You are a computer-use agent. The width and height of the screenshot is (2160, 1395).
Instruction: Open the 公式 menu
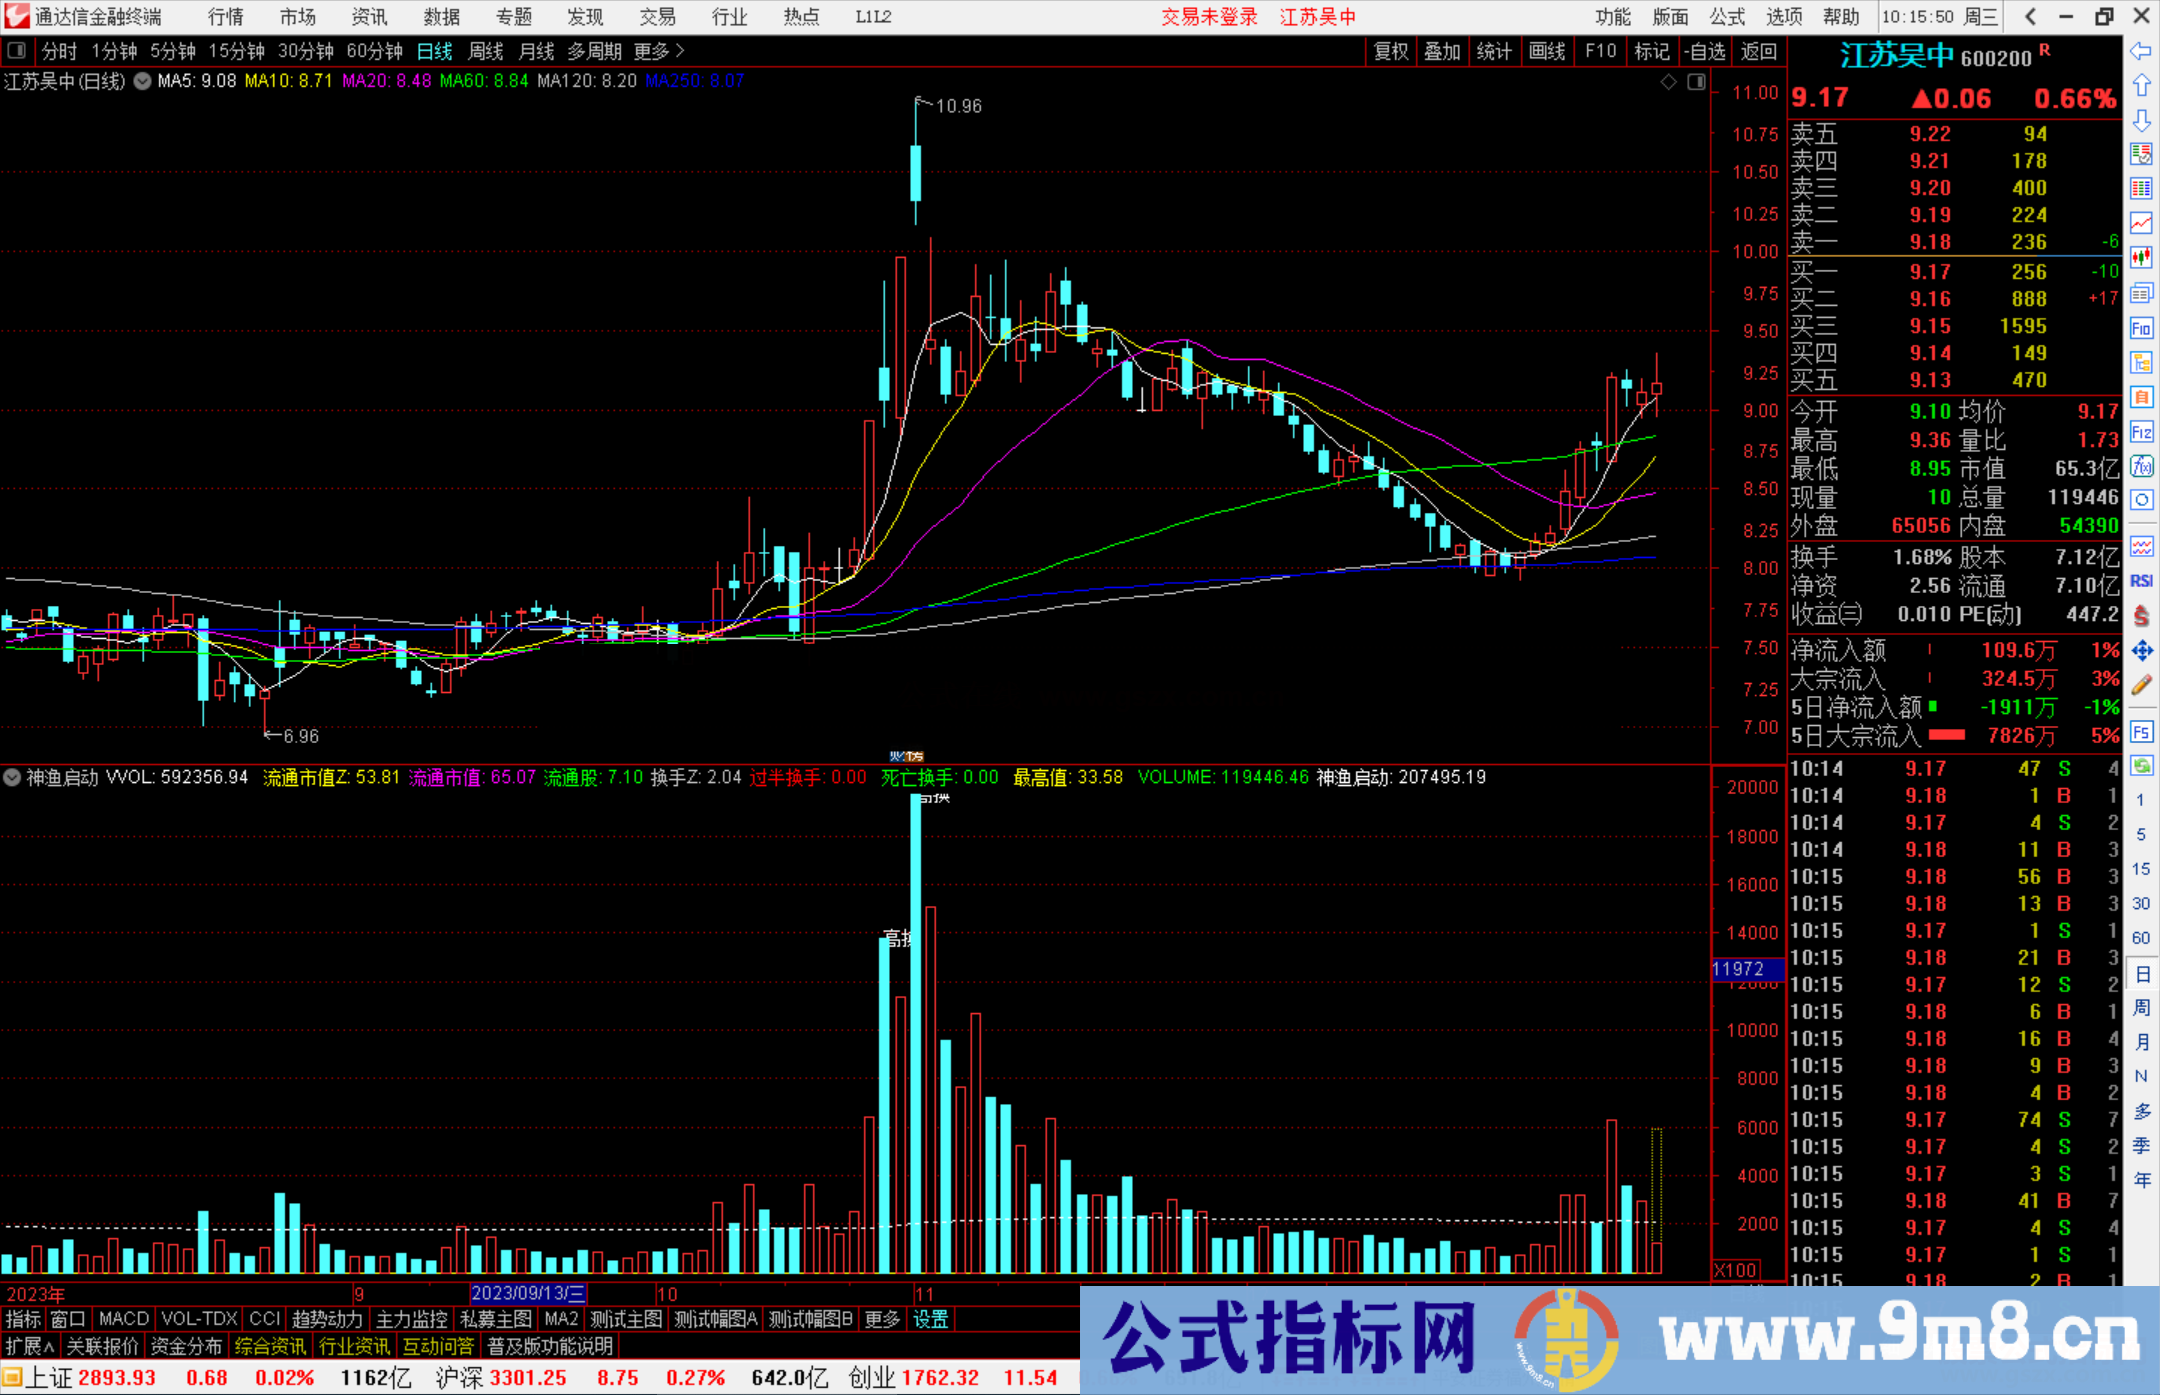(1727, 17)
